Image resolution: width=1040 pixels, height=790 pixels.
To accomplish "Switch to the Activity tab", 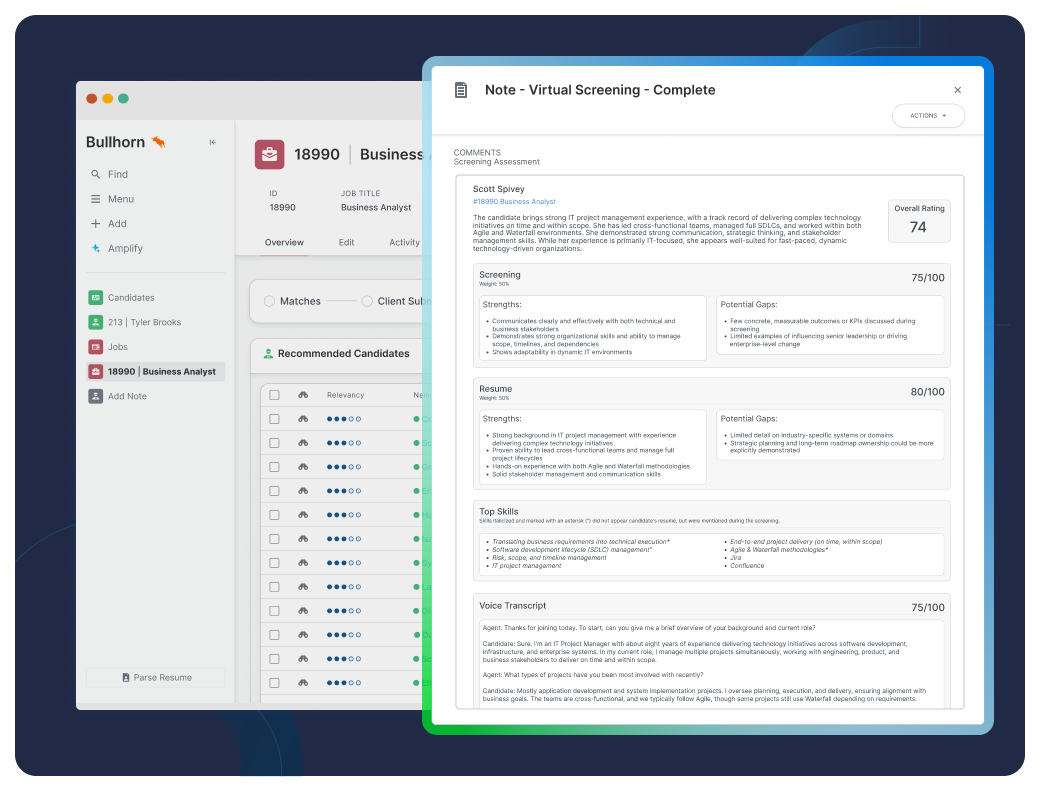I will 405,242.
